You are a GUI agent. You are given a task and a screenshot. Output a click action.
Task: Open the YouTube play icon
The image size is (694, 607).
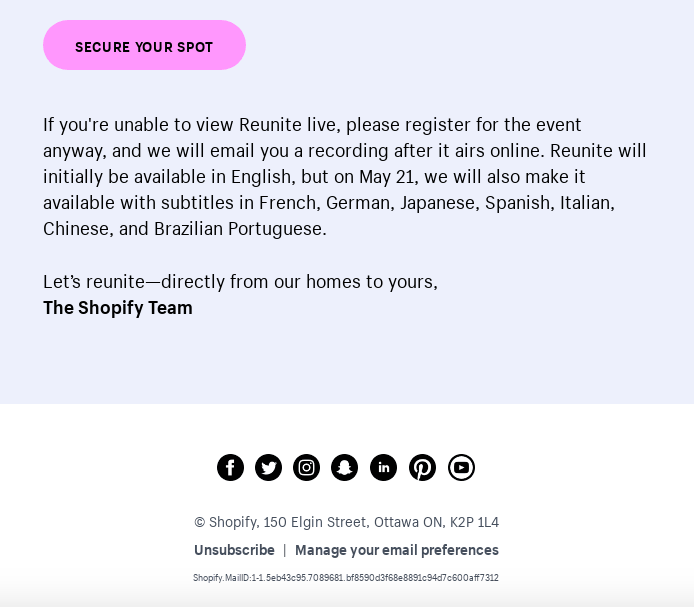click(461, 468)
